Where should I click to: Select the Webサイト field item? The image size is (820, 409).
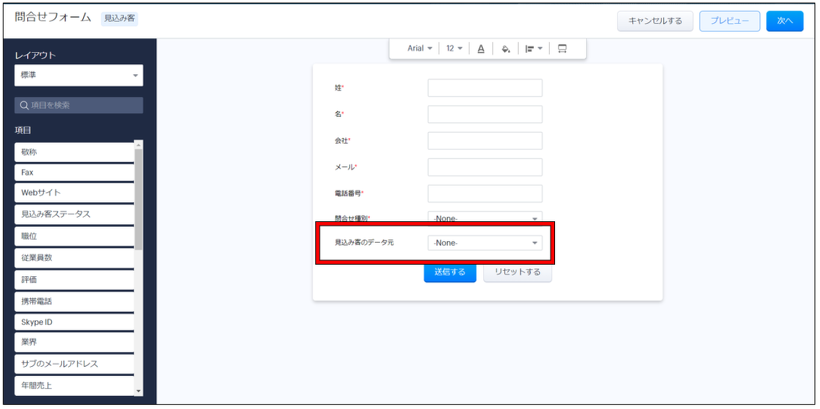(x=74, y=193)
